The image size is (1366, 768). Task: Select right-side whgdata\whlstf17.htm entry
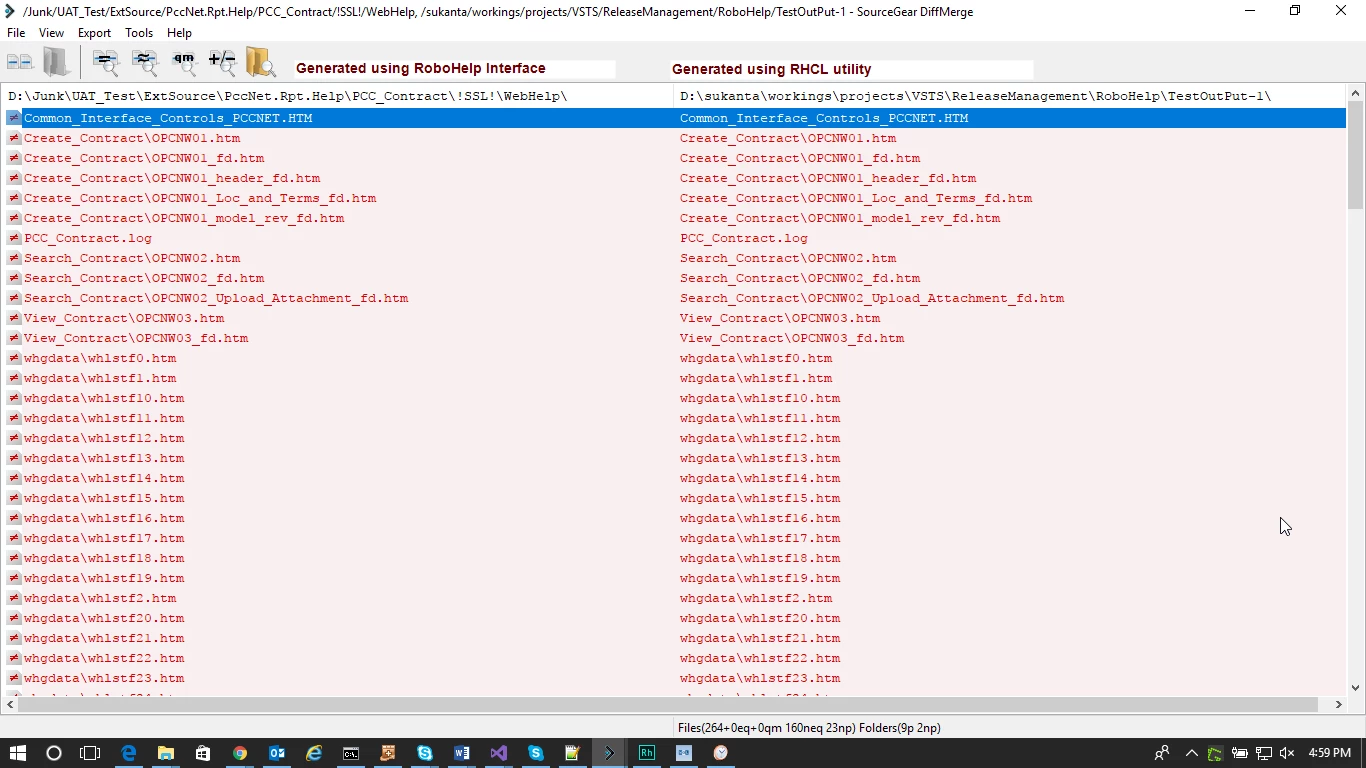760,538
